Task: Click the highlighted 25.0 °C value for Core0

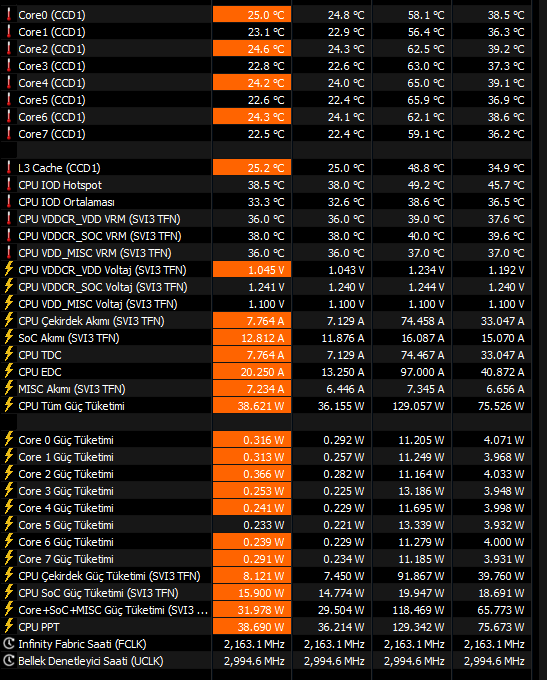Action: click(252, 15)
